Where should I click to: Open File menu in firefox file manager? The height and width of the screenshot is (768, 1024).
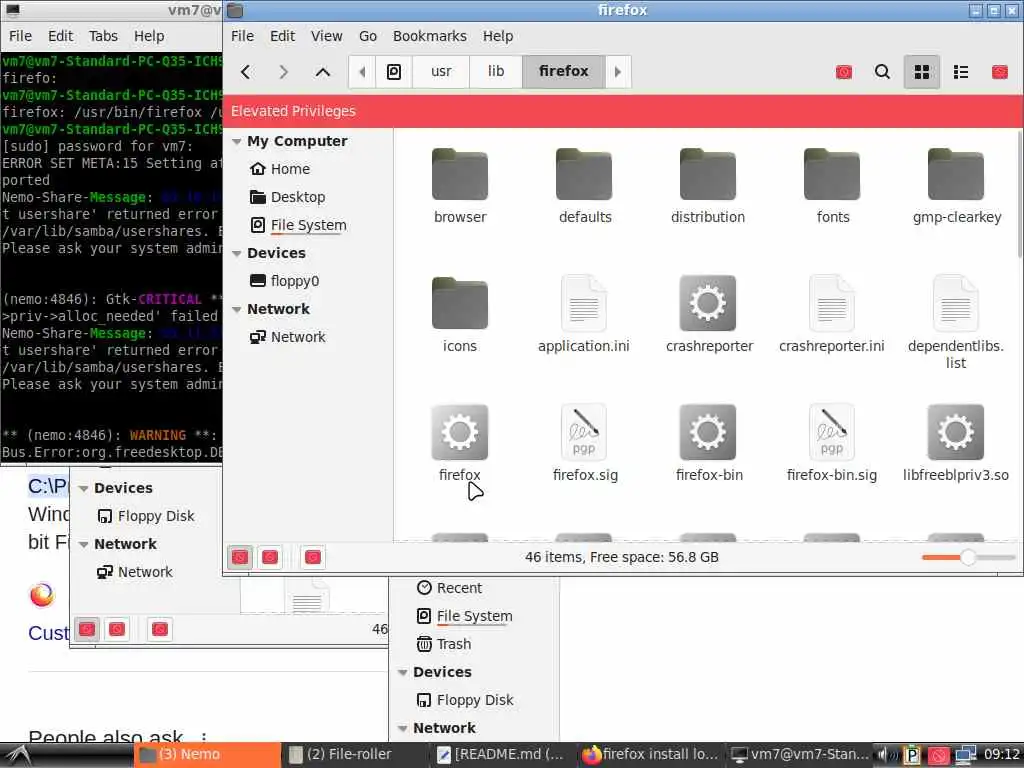pyautogui.click(x=242, y=36)
